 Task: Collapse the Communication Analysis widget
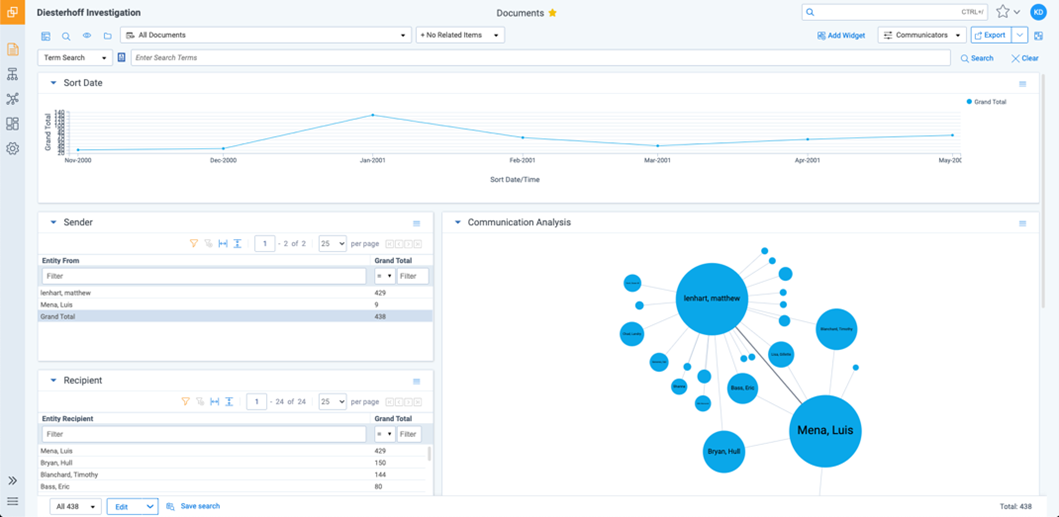(x=458, y=223)
